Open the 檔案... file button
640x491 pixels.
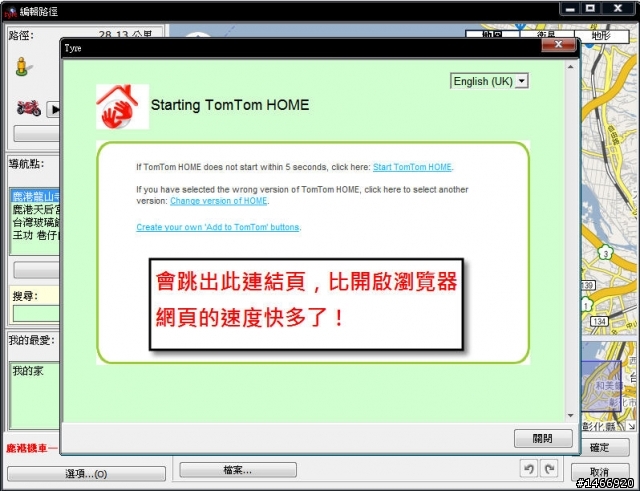tap(238, 470)
